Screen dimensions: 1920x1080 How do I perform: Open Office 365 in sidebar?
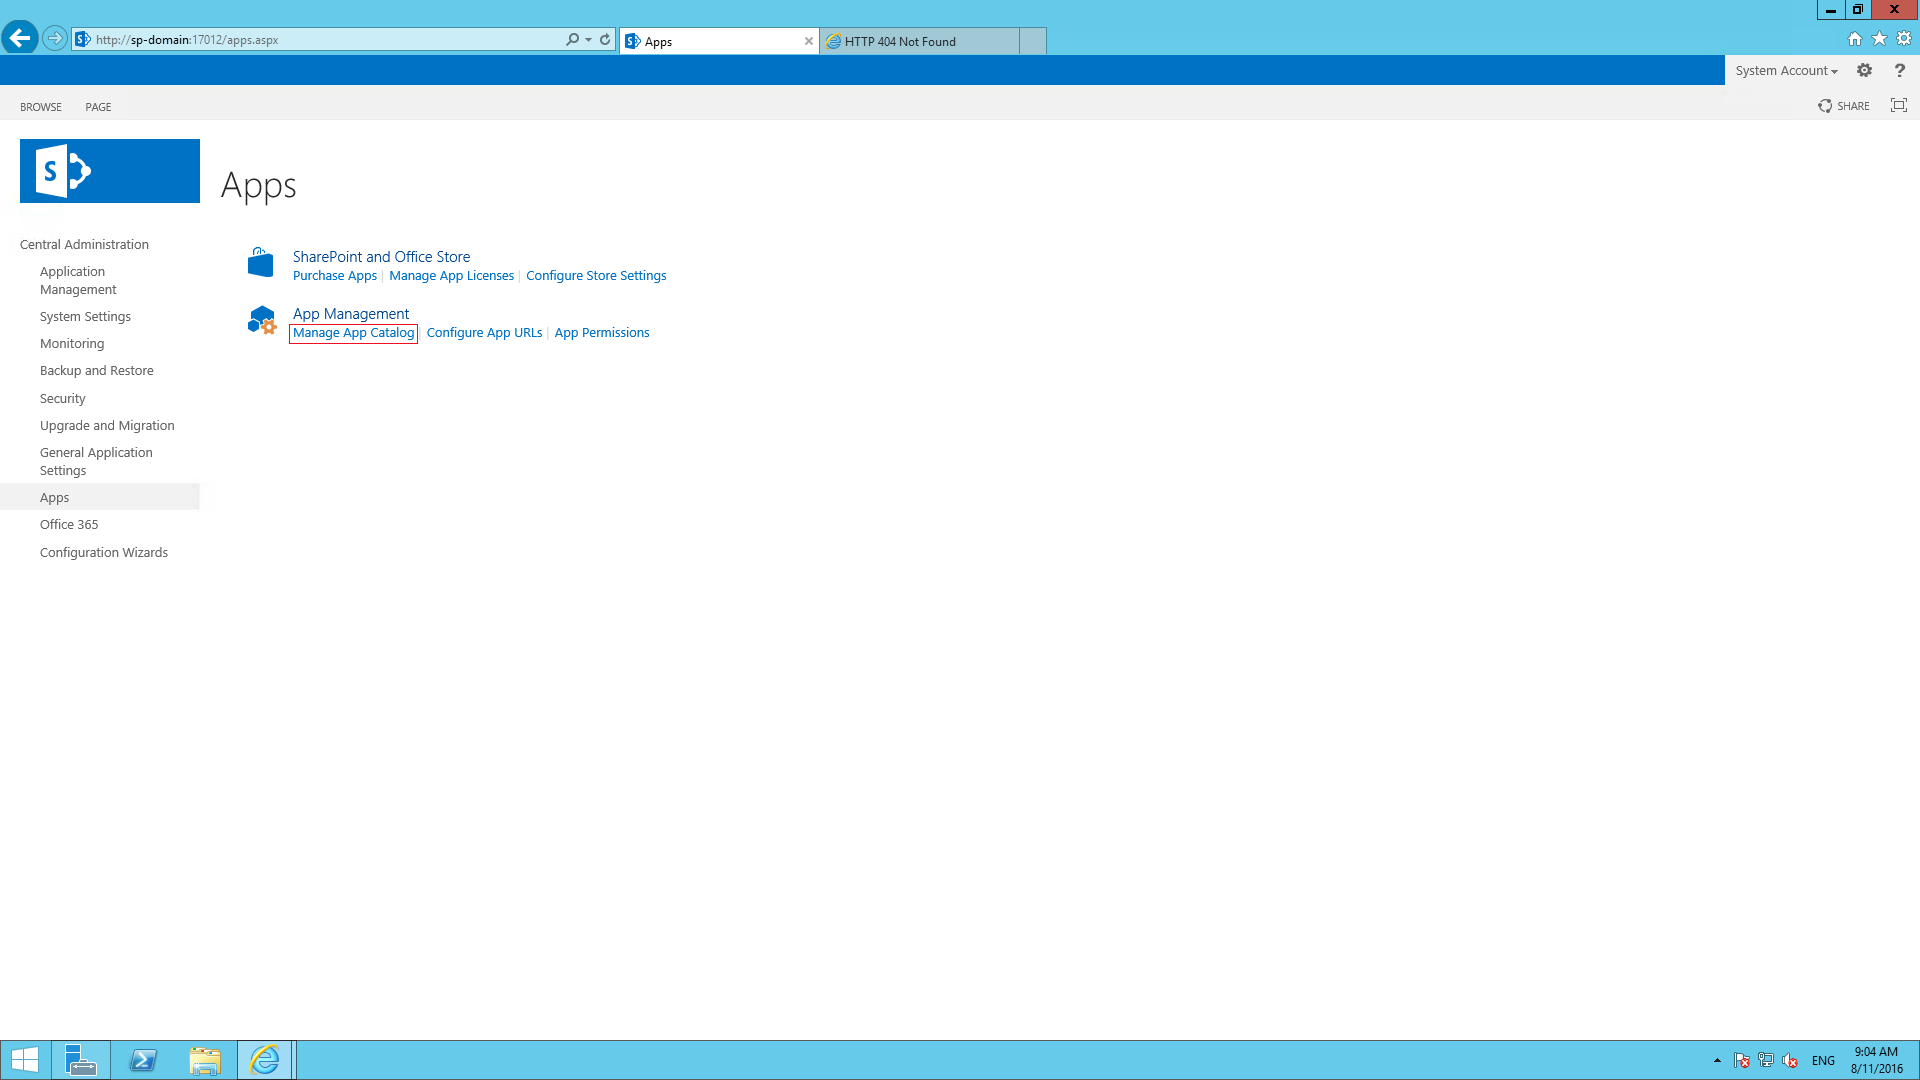(69, 524)
